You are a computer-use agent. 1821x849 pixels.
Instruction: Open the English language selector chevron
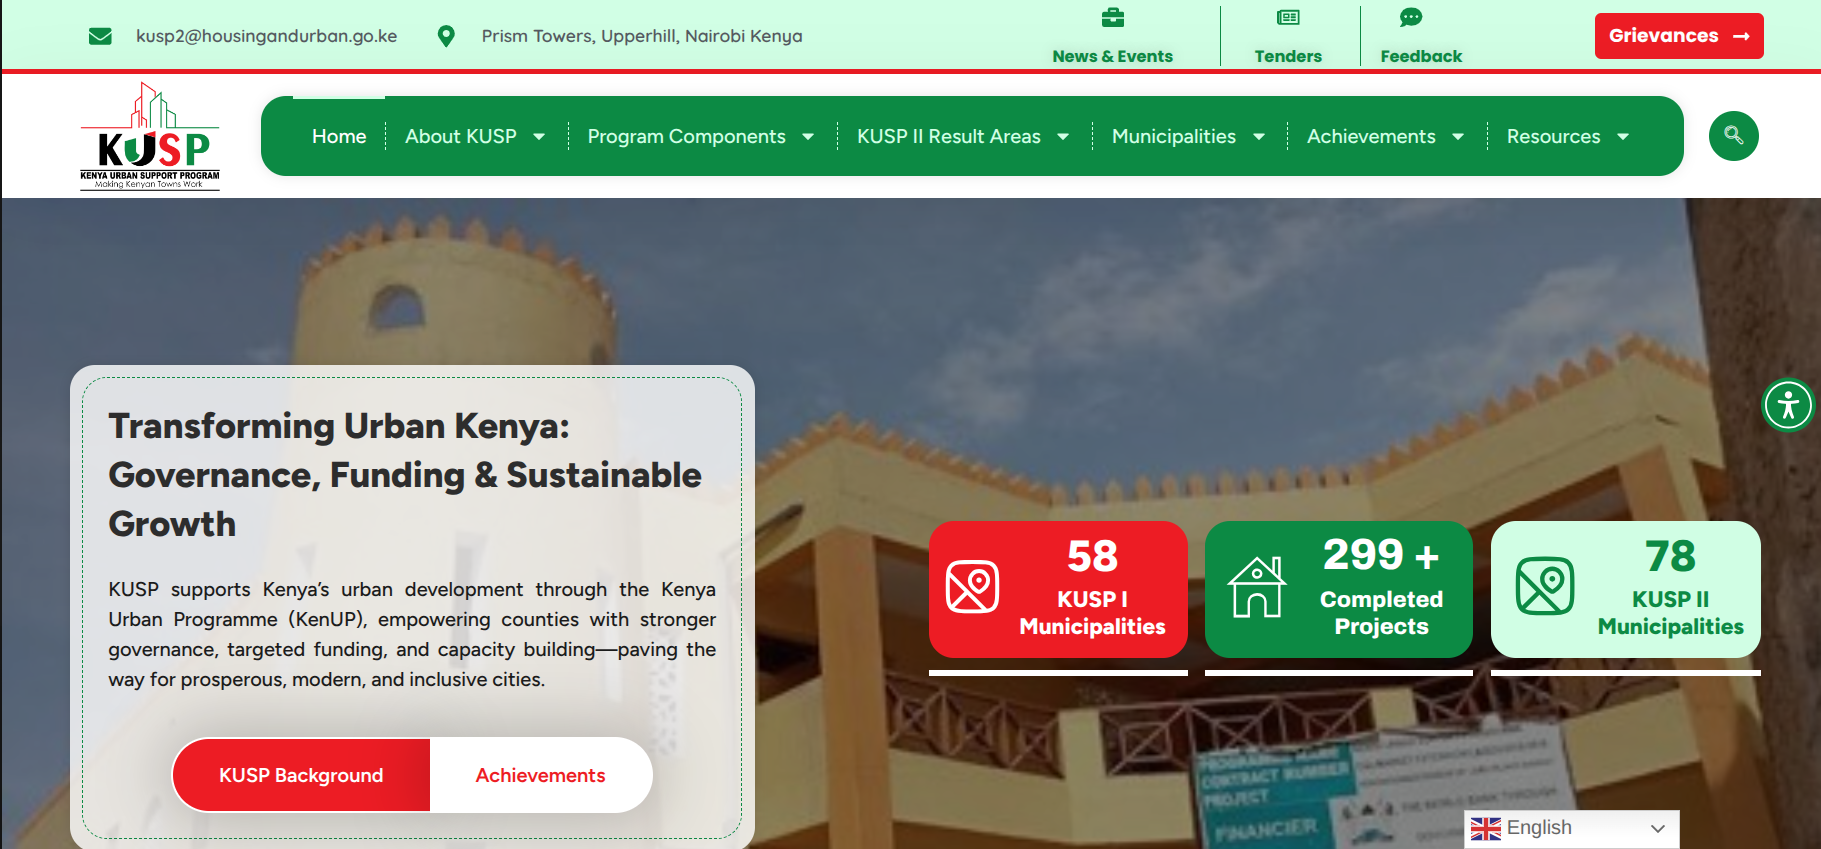point(1658,829)
